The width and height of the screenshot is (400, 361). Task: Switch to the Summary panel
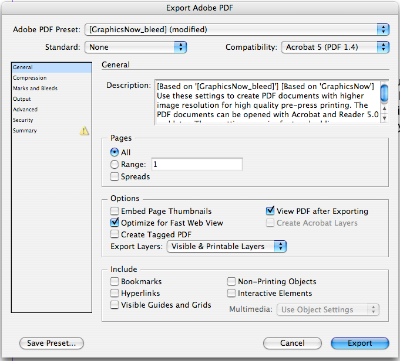[x=51, y=130]
